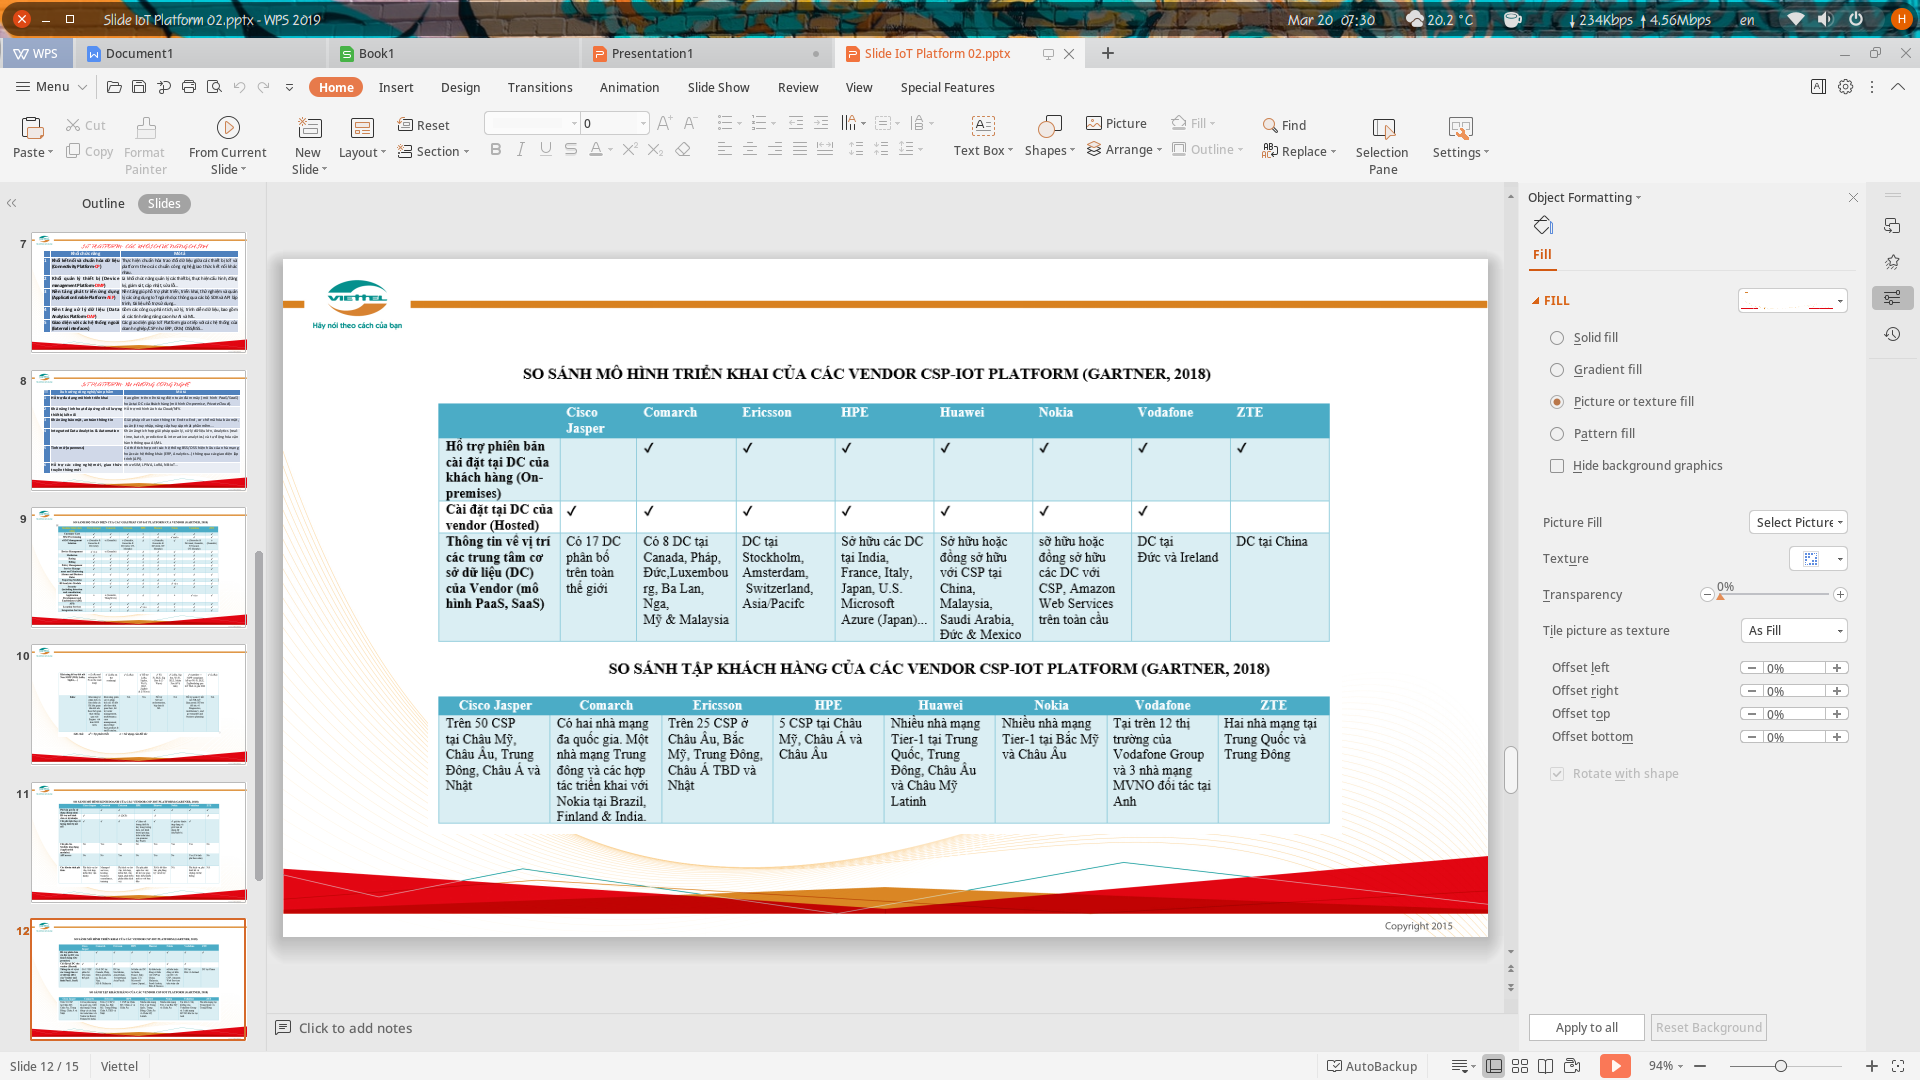This screenshot has height=1080, width=1920.
Task: Start slideshow From Current Slide icon
Action: 228,127
